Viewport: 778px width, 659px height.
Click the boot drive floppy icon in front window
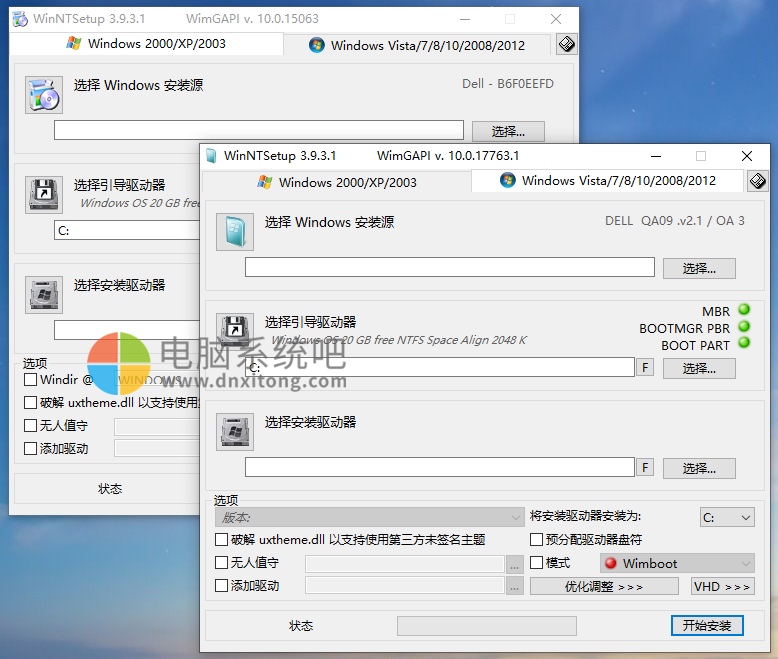point(235,331)
